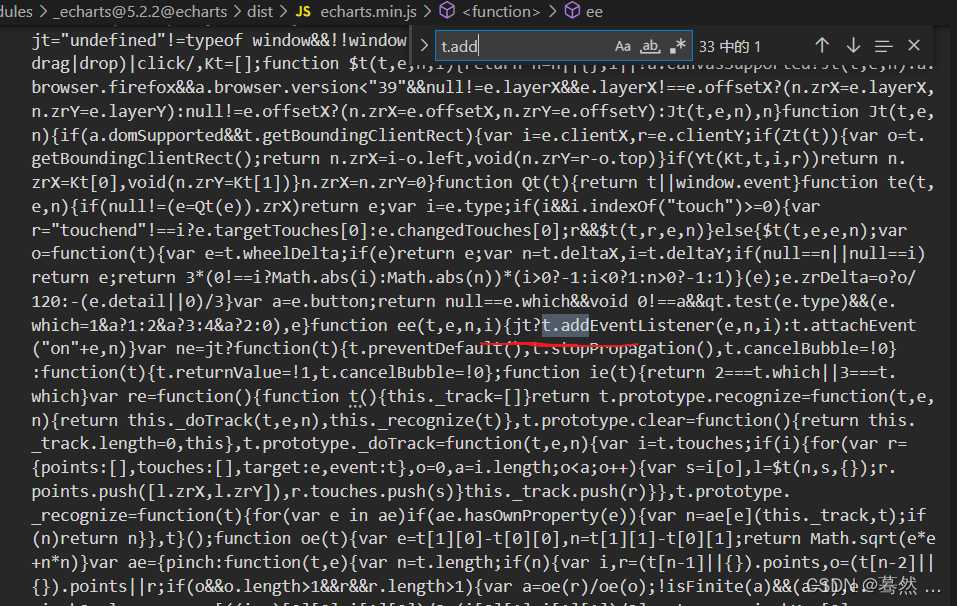Click the '33 中的 1' match count
The width and height of the screenshot is (957, 606).
point(730,46)
